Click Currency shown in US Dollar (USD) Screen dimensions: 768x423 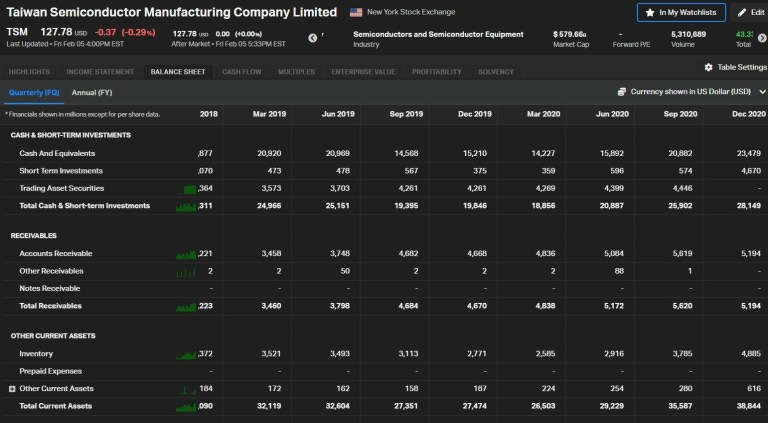[x=691, y=92]
